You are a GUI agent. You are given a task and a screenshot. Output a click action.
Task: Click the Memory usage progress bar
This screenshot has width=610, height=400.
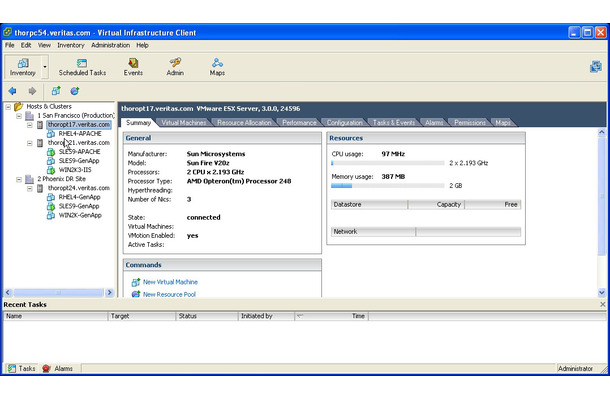[x=387, y=186]
